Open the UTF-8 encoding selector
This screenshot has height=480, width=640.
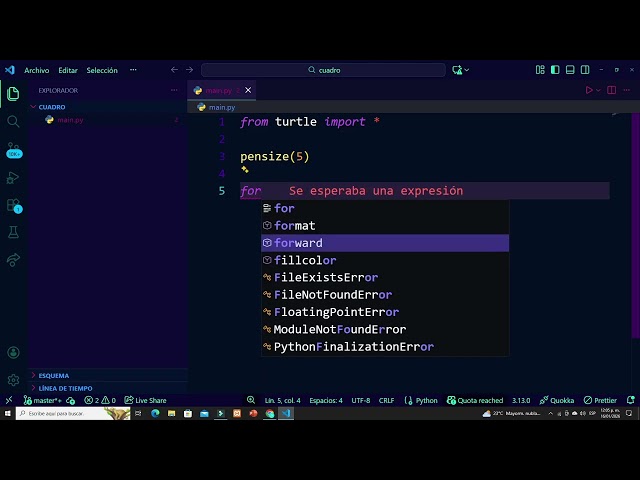click(361, 400)
